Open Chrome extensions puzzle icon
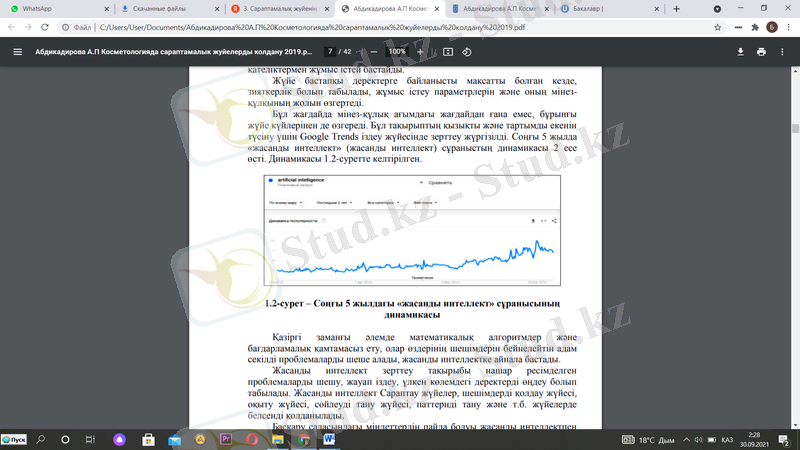The image size is (800, 450). click(755, 28)
